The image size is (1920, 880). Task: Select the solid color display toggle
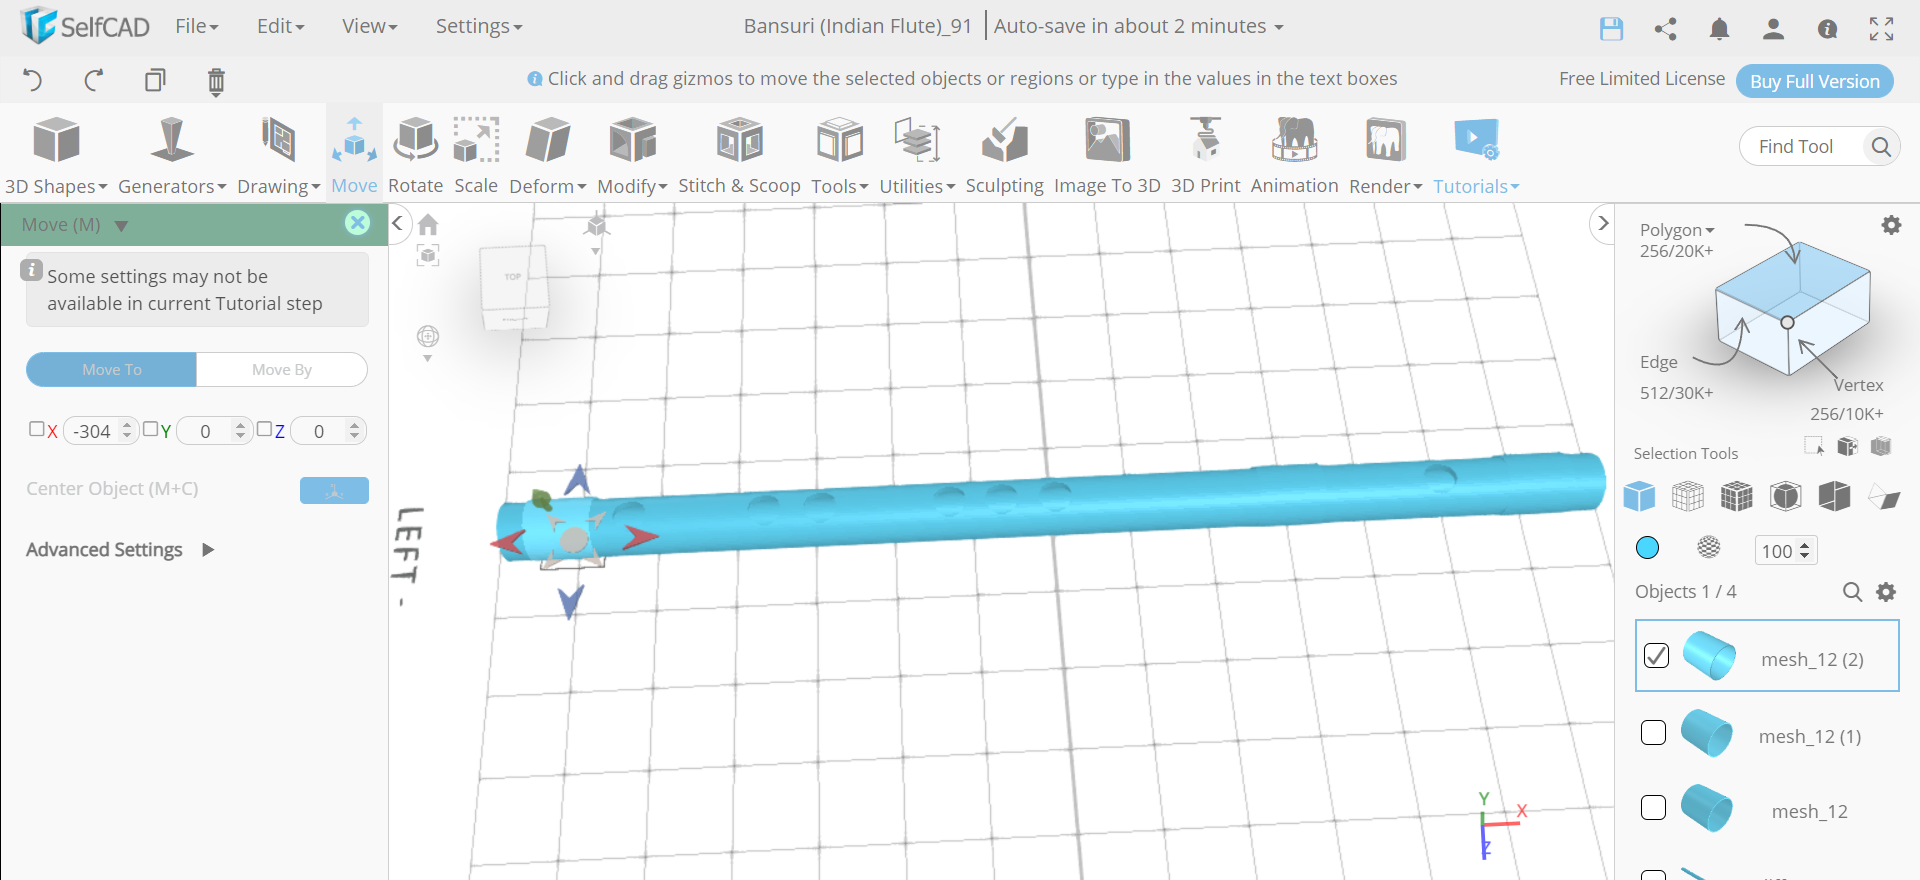[x=1647, y=547]
